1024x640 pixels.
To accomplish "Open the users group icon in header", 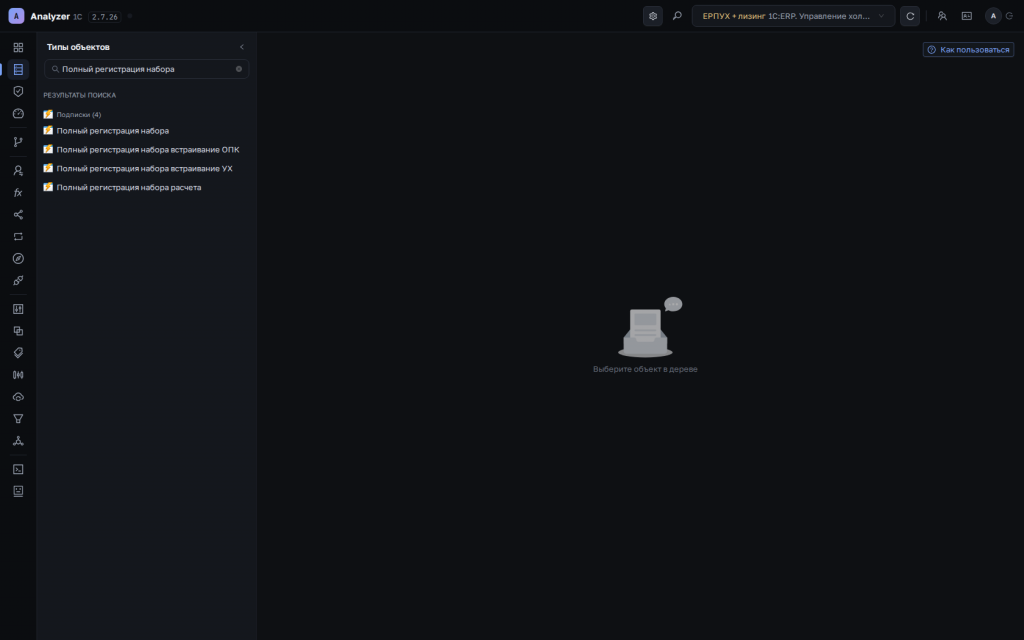I will coord(942,16).
